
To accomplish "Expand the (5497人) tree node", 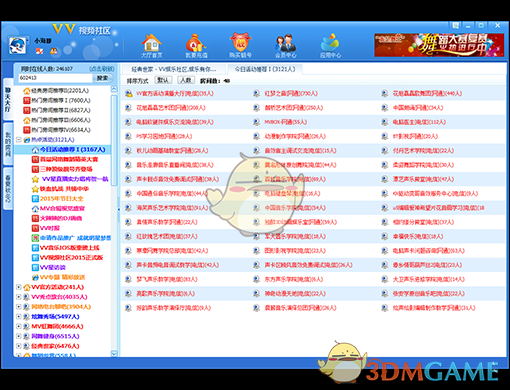I will 19,316.
